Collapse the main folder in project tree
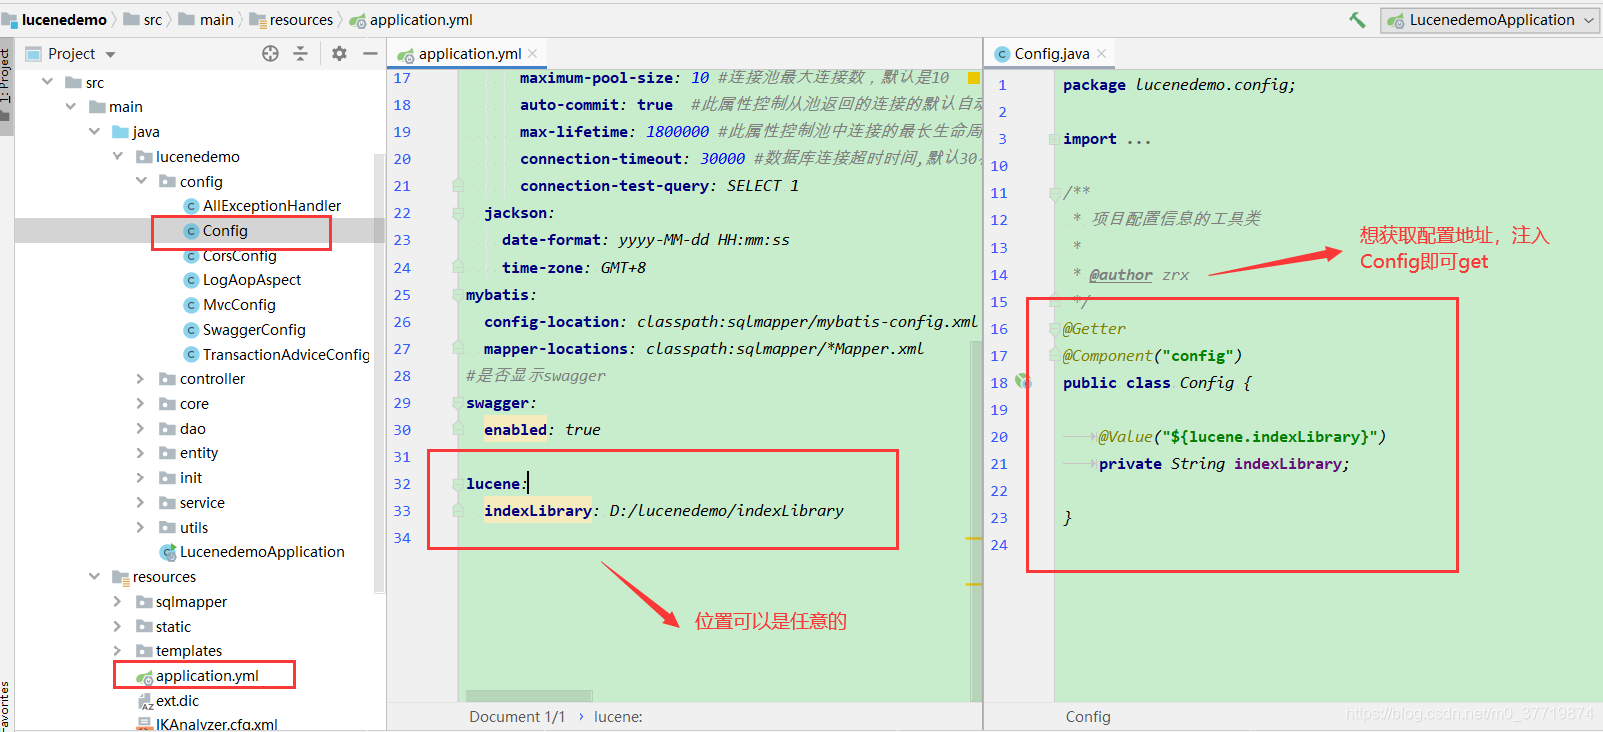 (71, 106)
